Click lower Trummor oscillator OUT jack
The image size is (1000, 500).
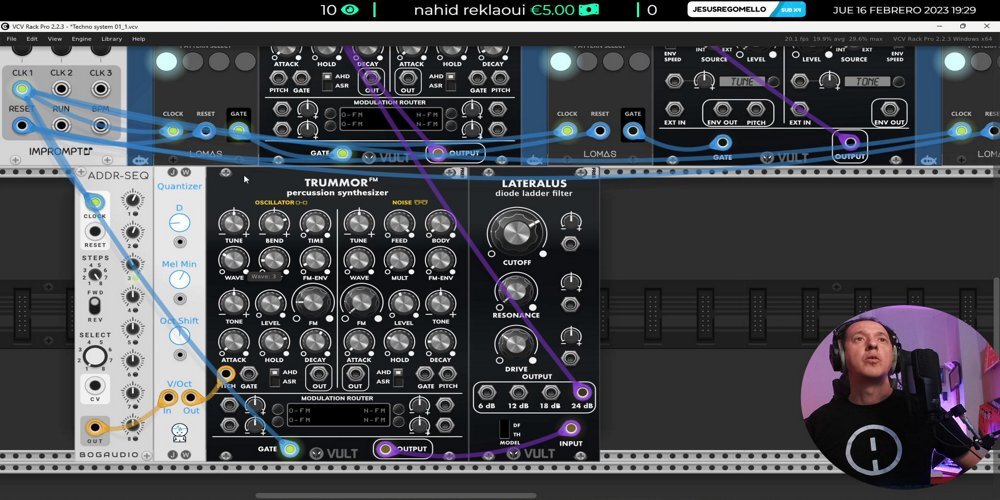(x=319, y=374)
